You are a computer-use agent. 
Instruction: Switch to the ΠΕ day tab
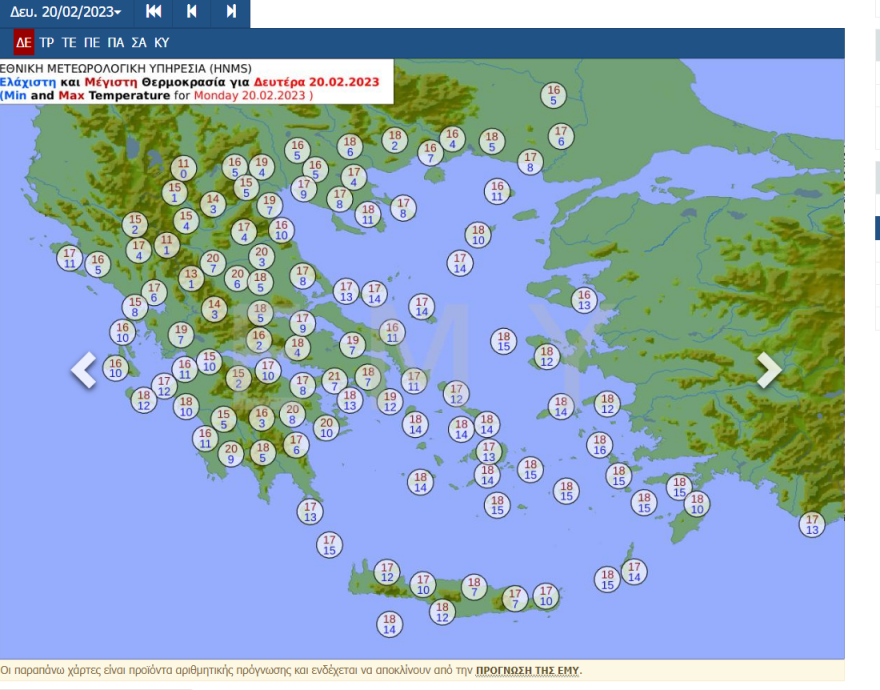coord(92,42)
